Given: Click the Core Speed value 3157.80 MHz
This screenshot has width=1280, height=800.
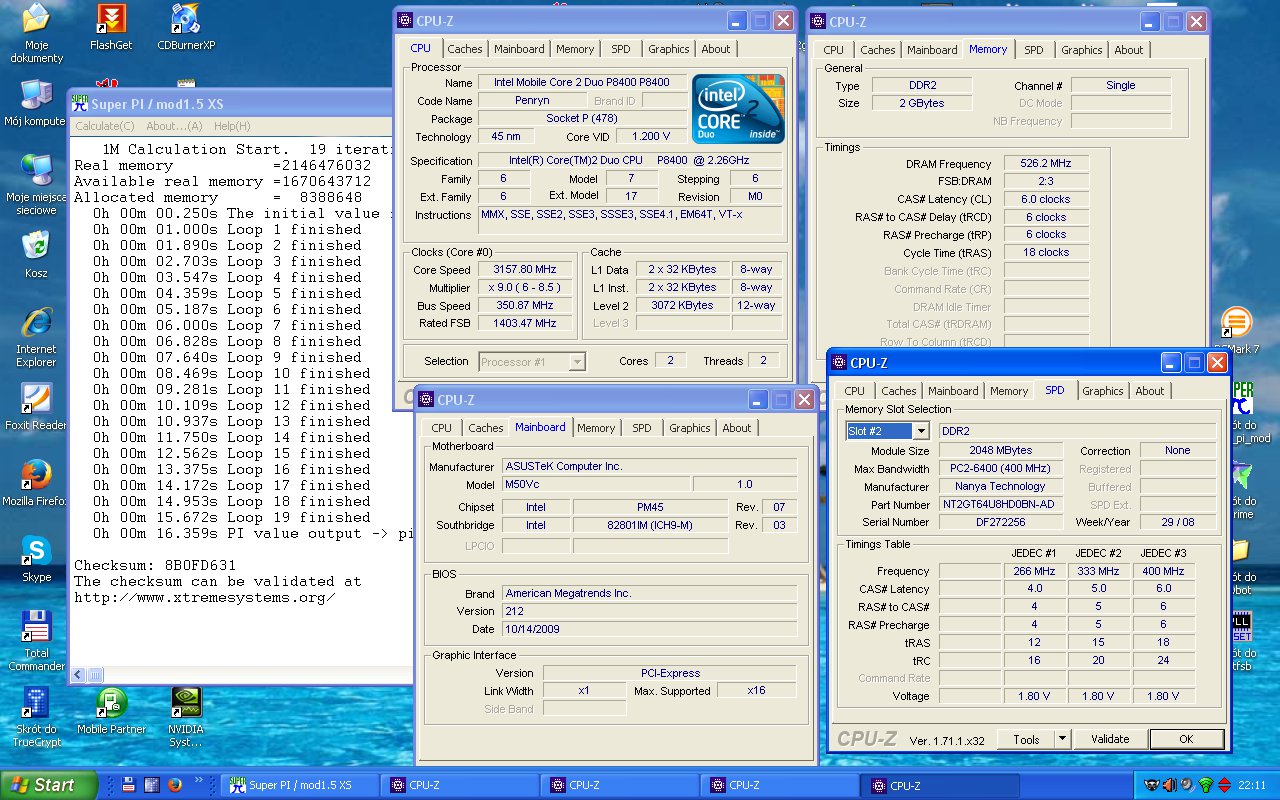Looking at the screenshot, I should click(x=524, y=270).
